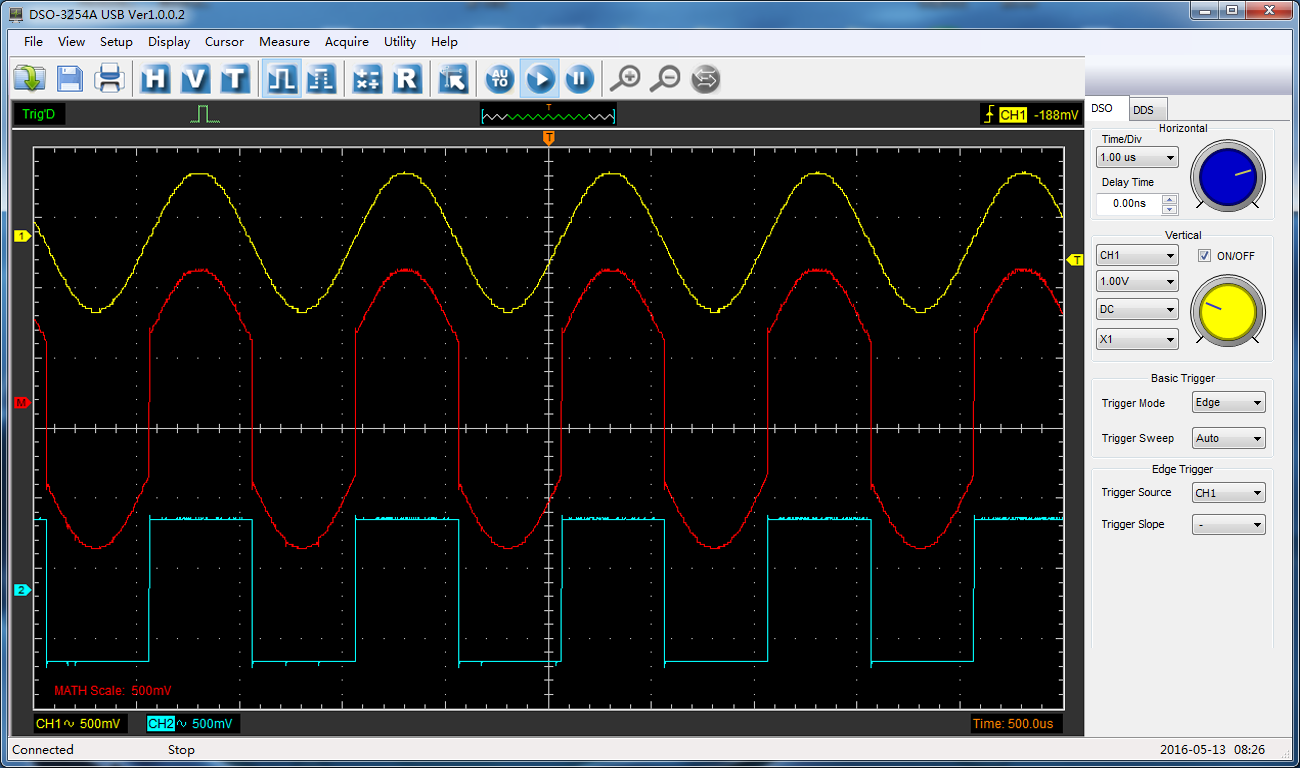The image size is (1300, 768).
Task: Switch to the DDS tab
Action: [x=1143, y=110]
